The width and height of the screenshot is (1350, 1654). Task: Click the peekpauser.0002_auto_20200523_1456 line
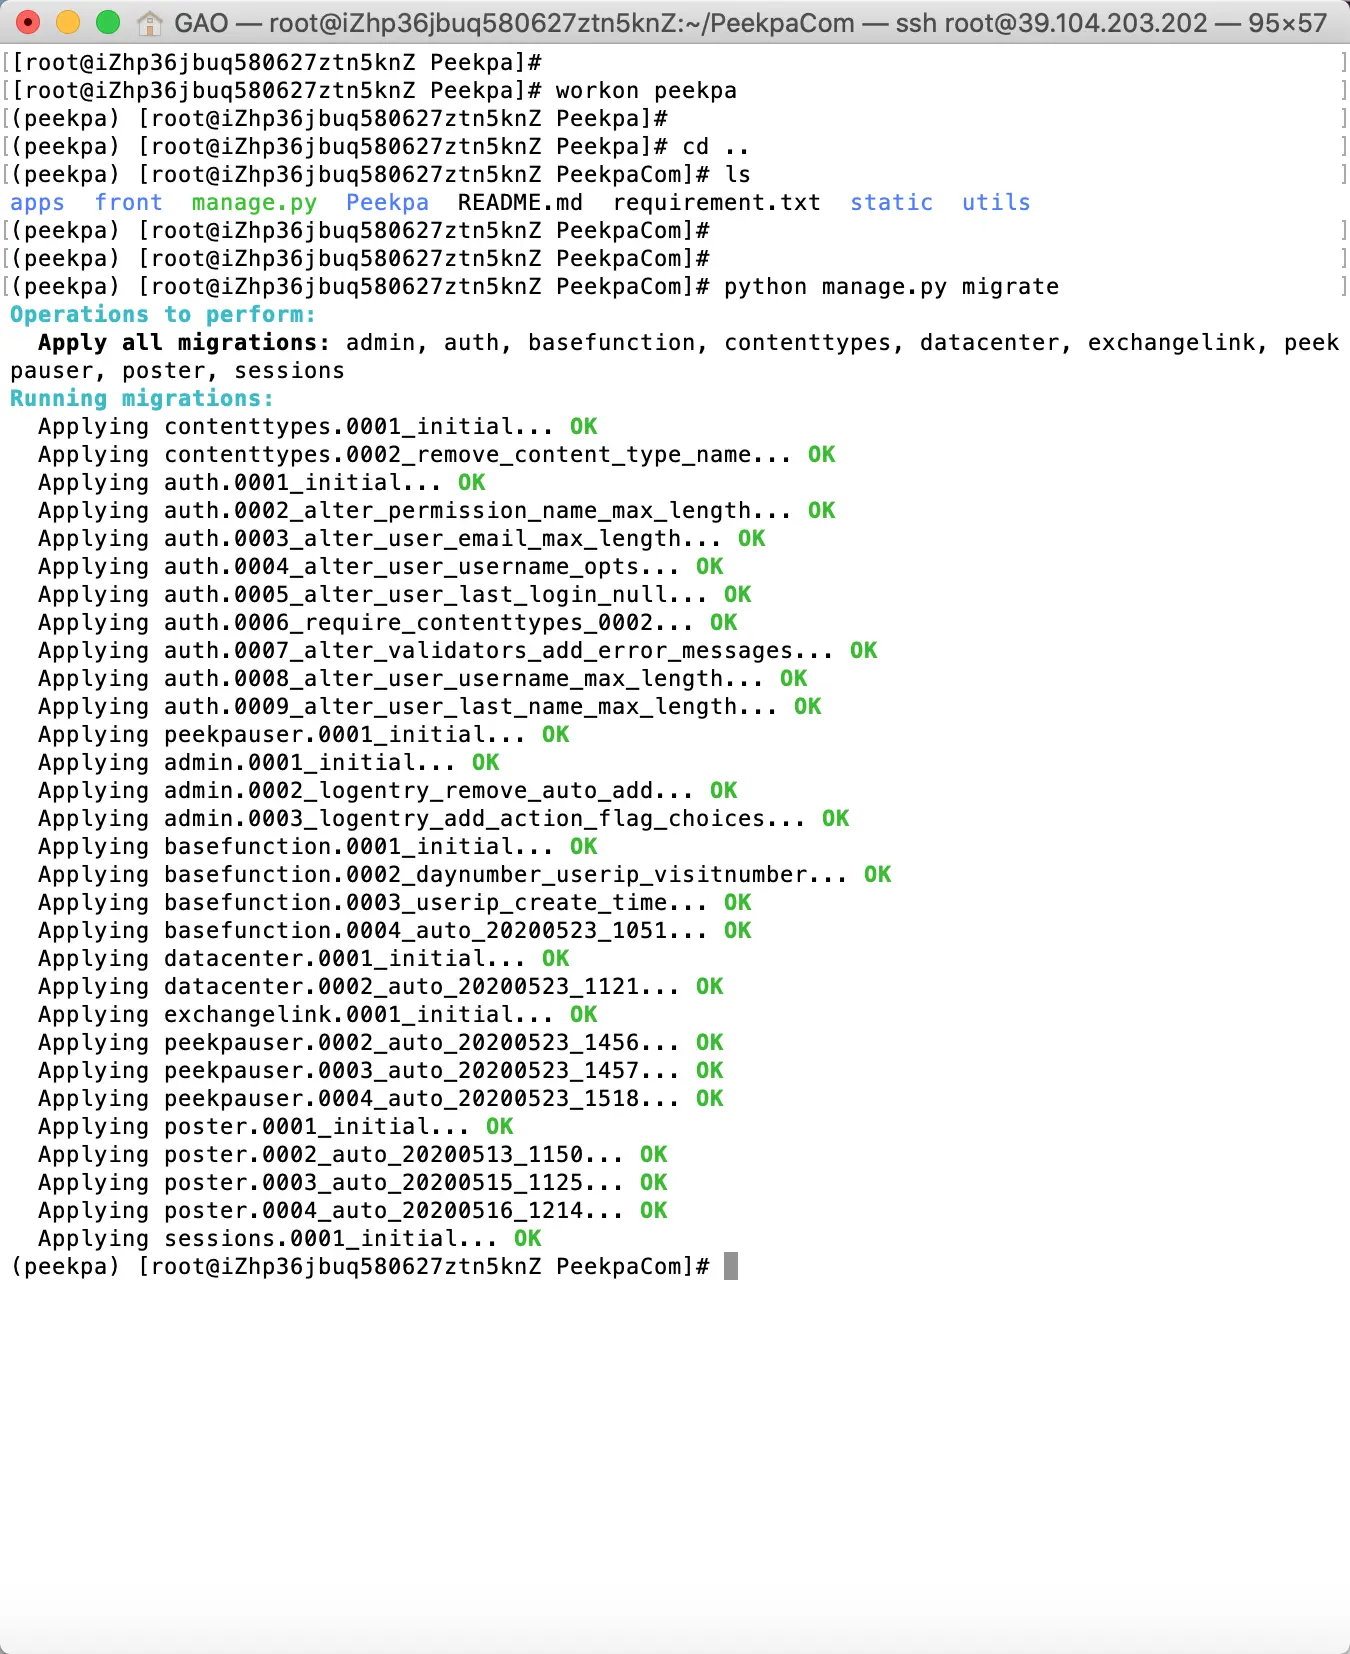pos(380,1043)
